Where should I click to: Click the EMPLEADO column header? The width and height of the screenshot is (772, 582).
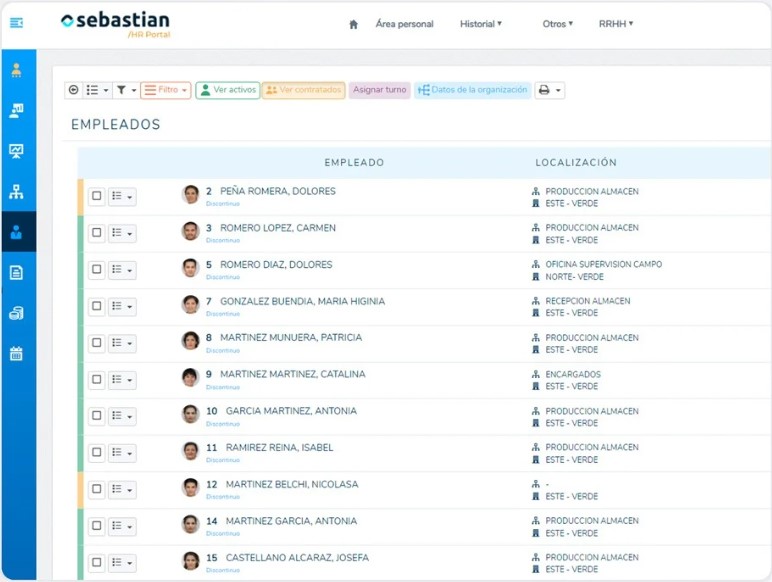(x=354, y=162)
